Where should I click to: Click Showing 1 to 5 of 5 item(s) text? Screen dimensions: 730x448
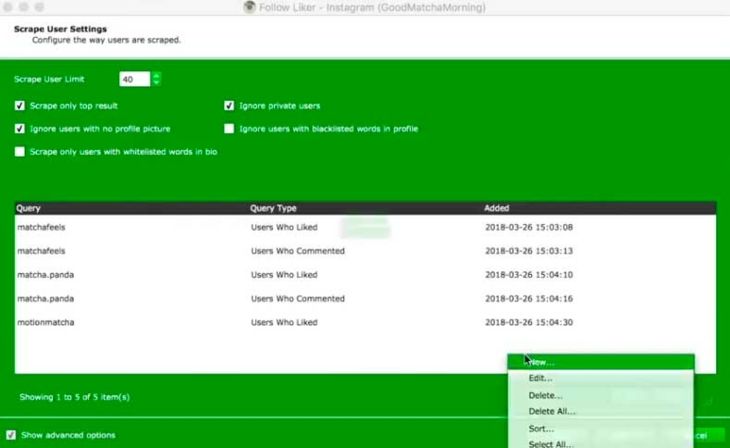74,397
